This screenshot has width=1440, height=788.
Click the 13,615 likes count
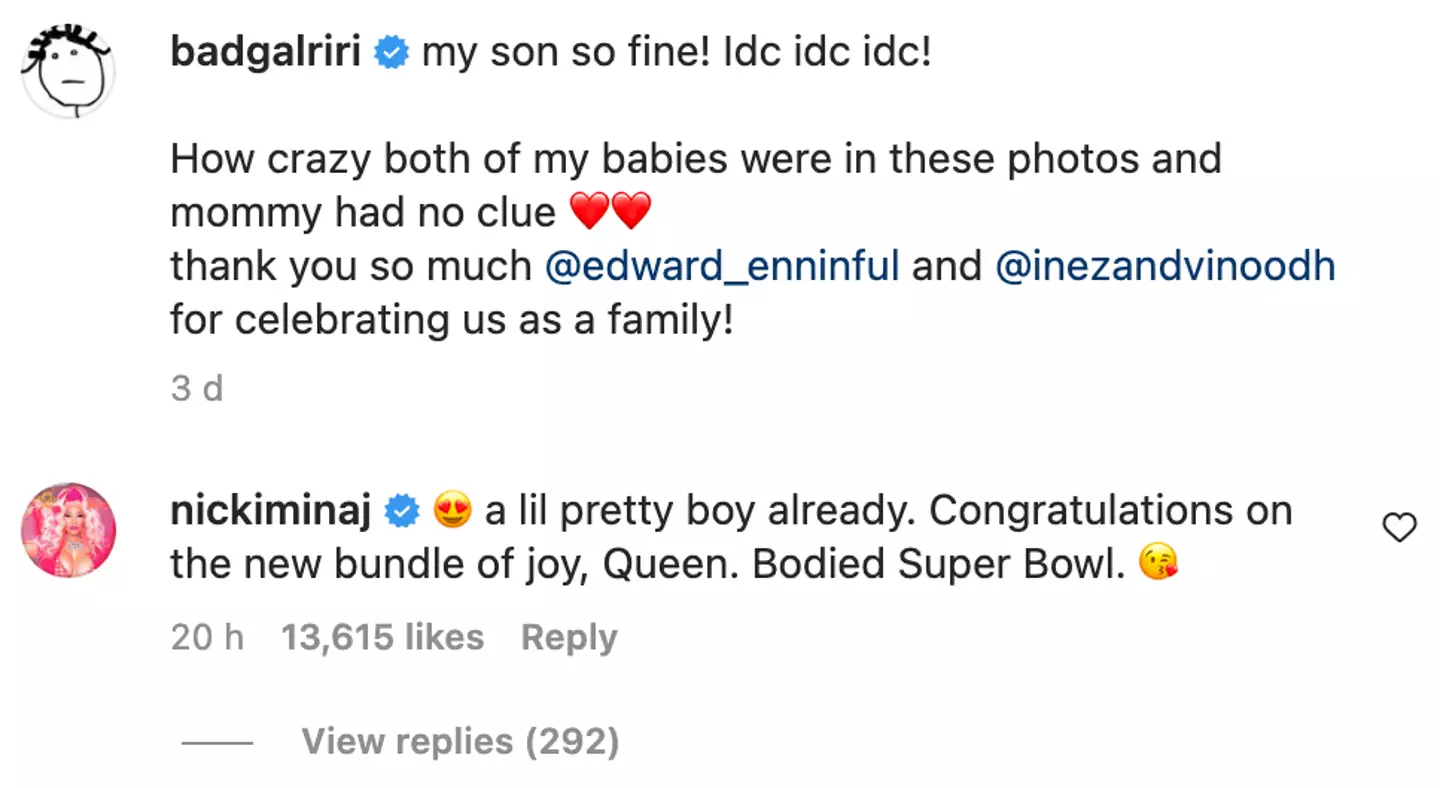[383, 636]
